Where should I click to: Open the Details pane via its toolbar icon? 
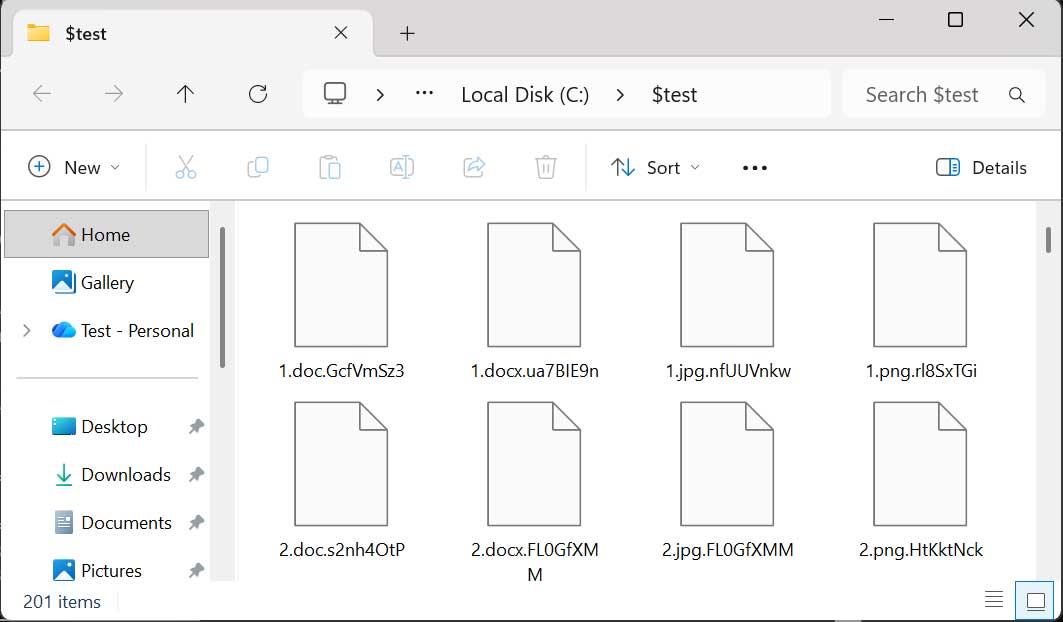[981, 167]
